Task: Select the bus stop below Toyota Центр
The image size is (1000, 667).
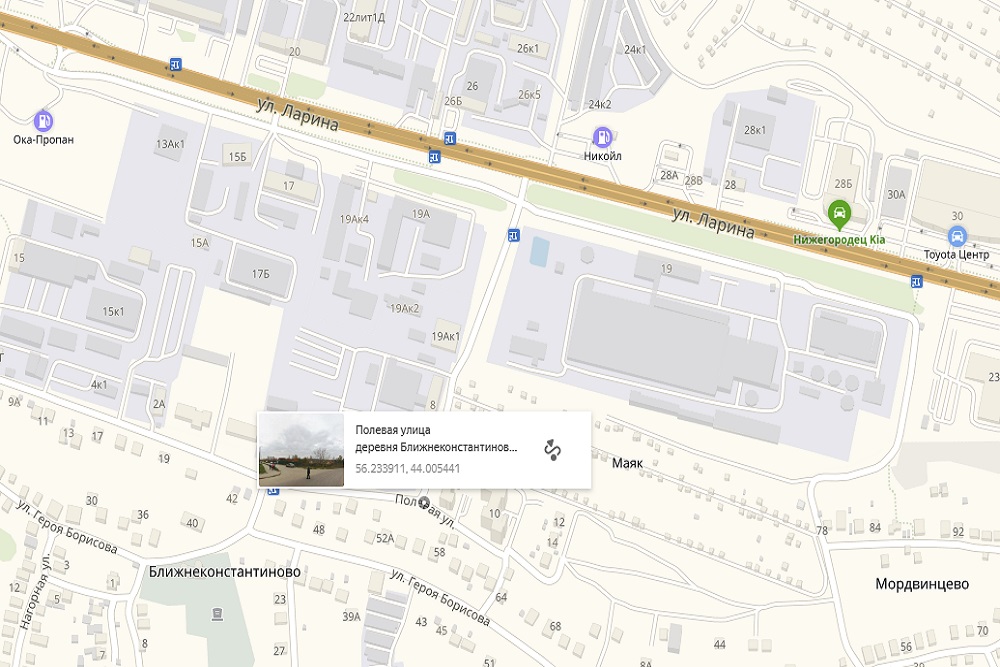Action: point(916,282)
